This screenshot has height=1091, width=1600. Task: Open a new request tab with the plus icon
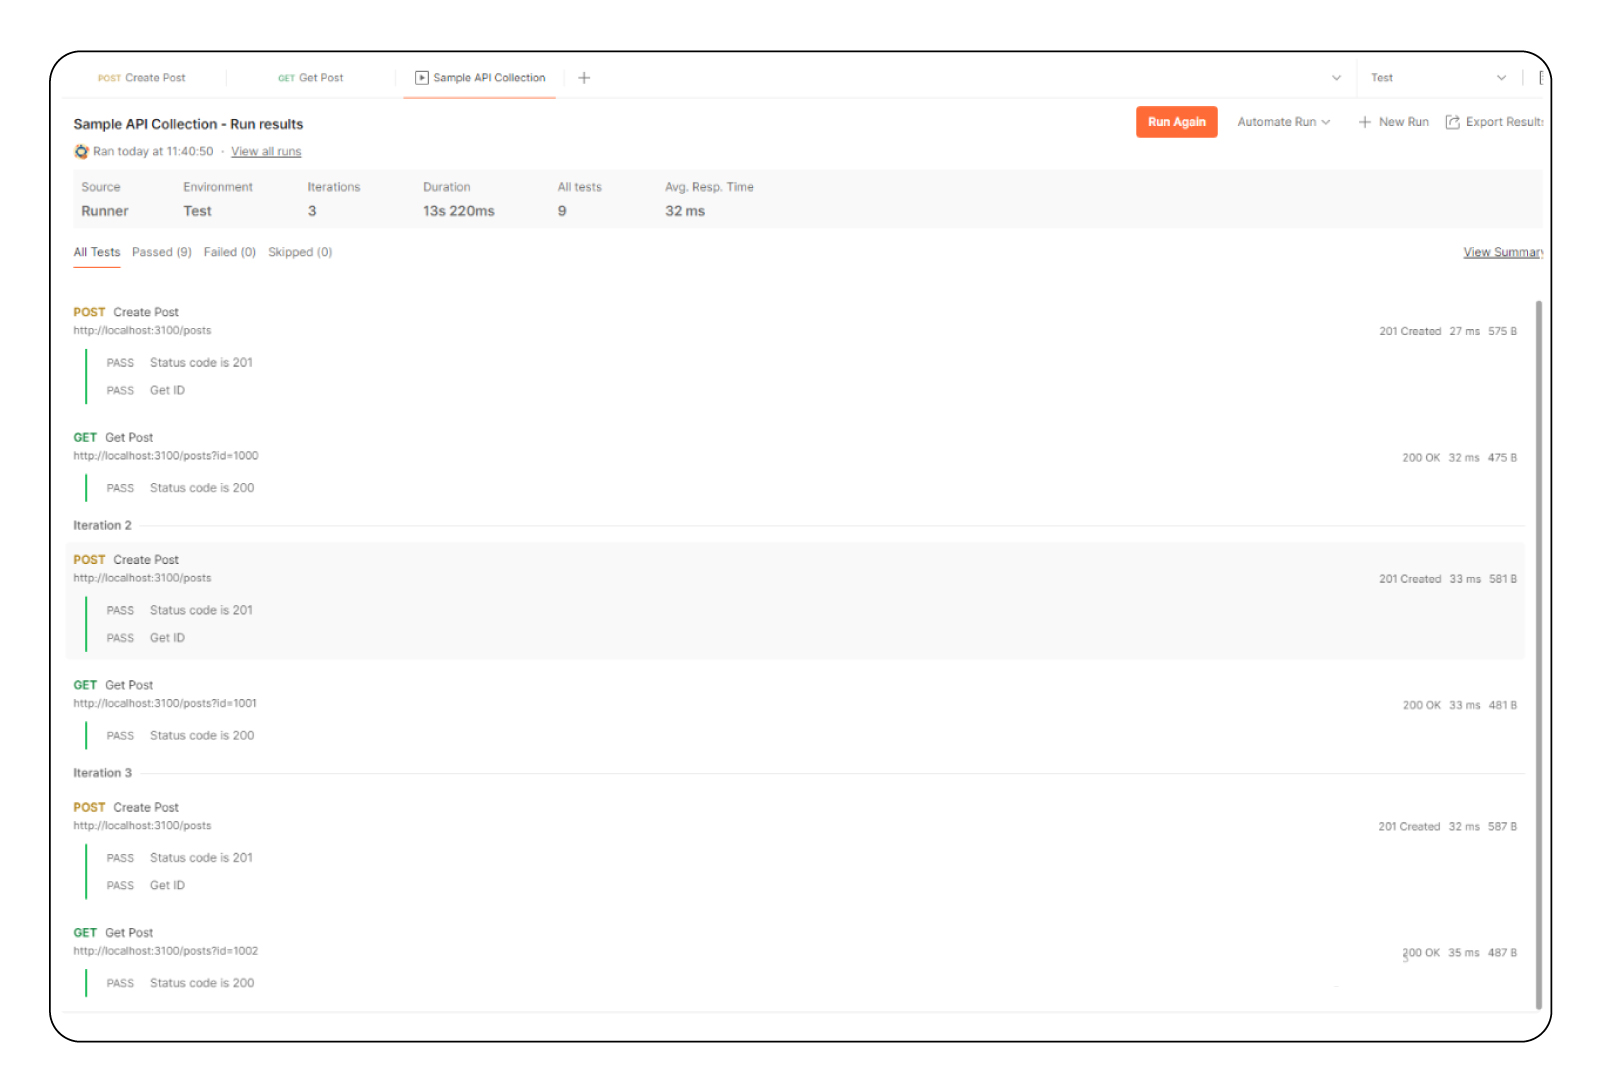pos(585,77)
